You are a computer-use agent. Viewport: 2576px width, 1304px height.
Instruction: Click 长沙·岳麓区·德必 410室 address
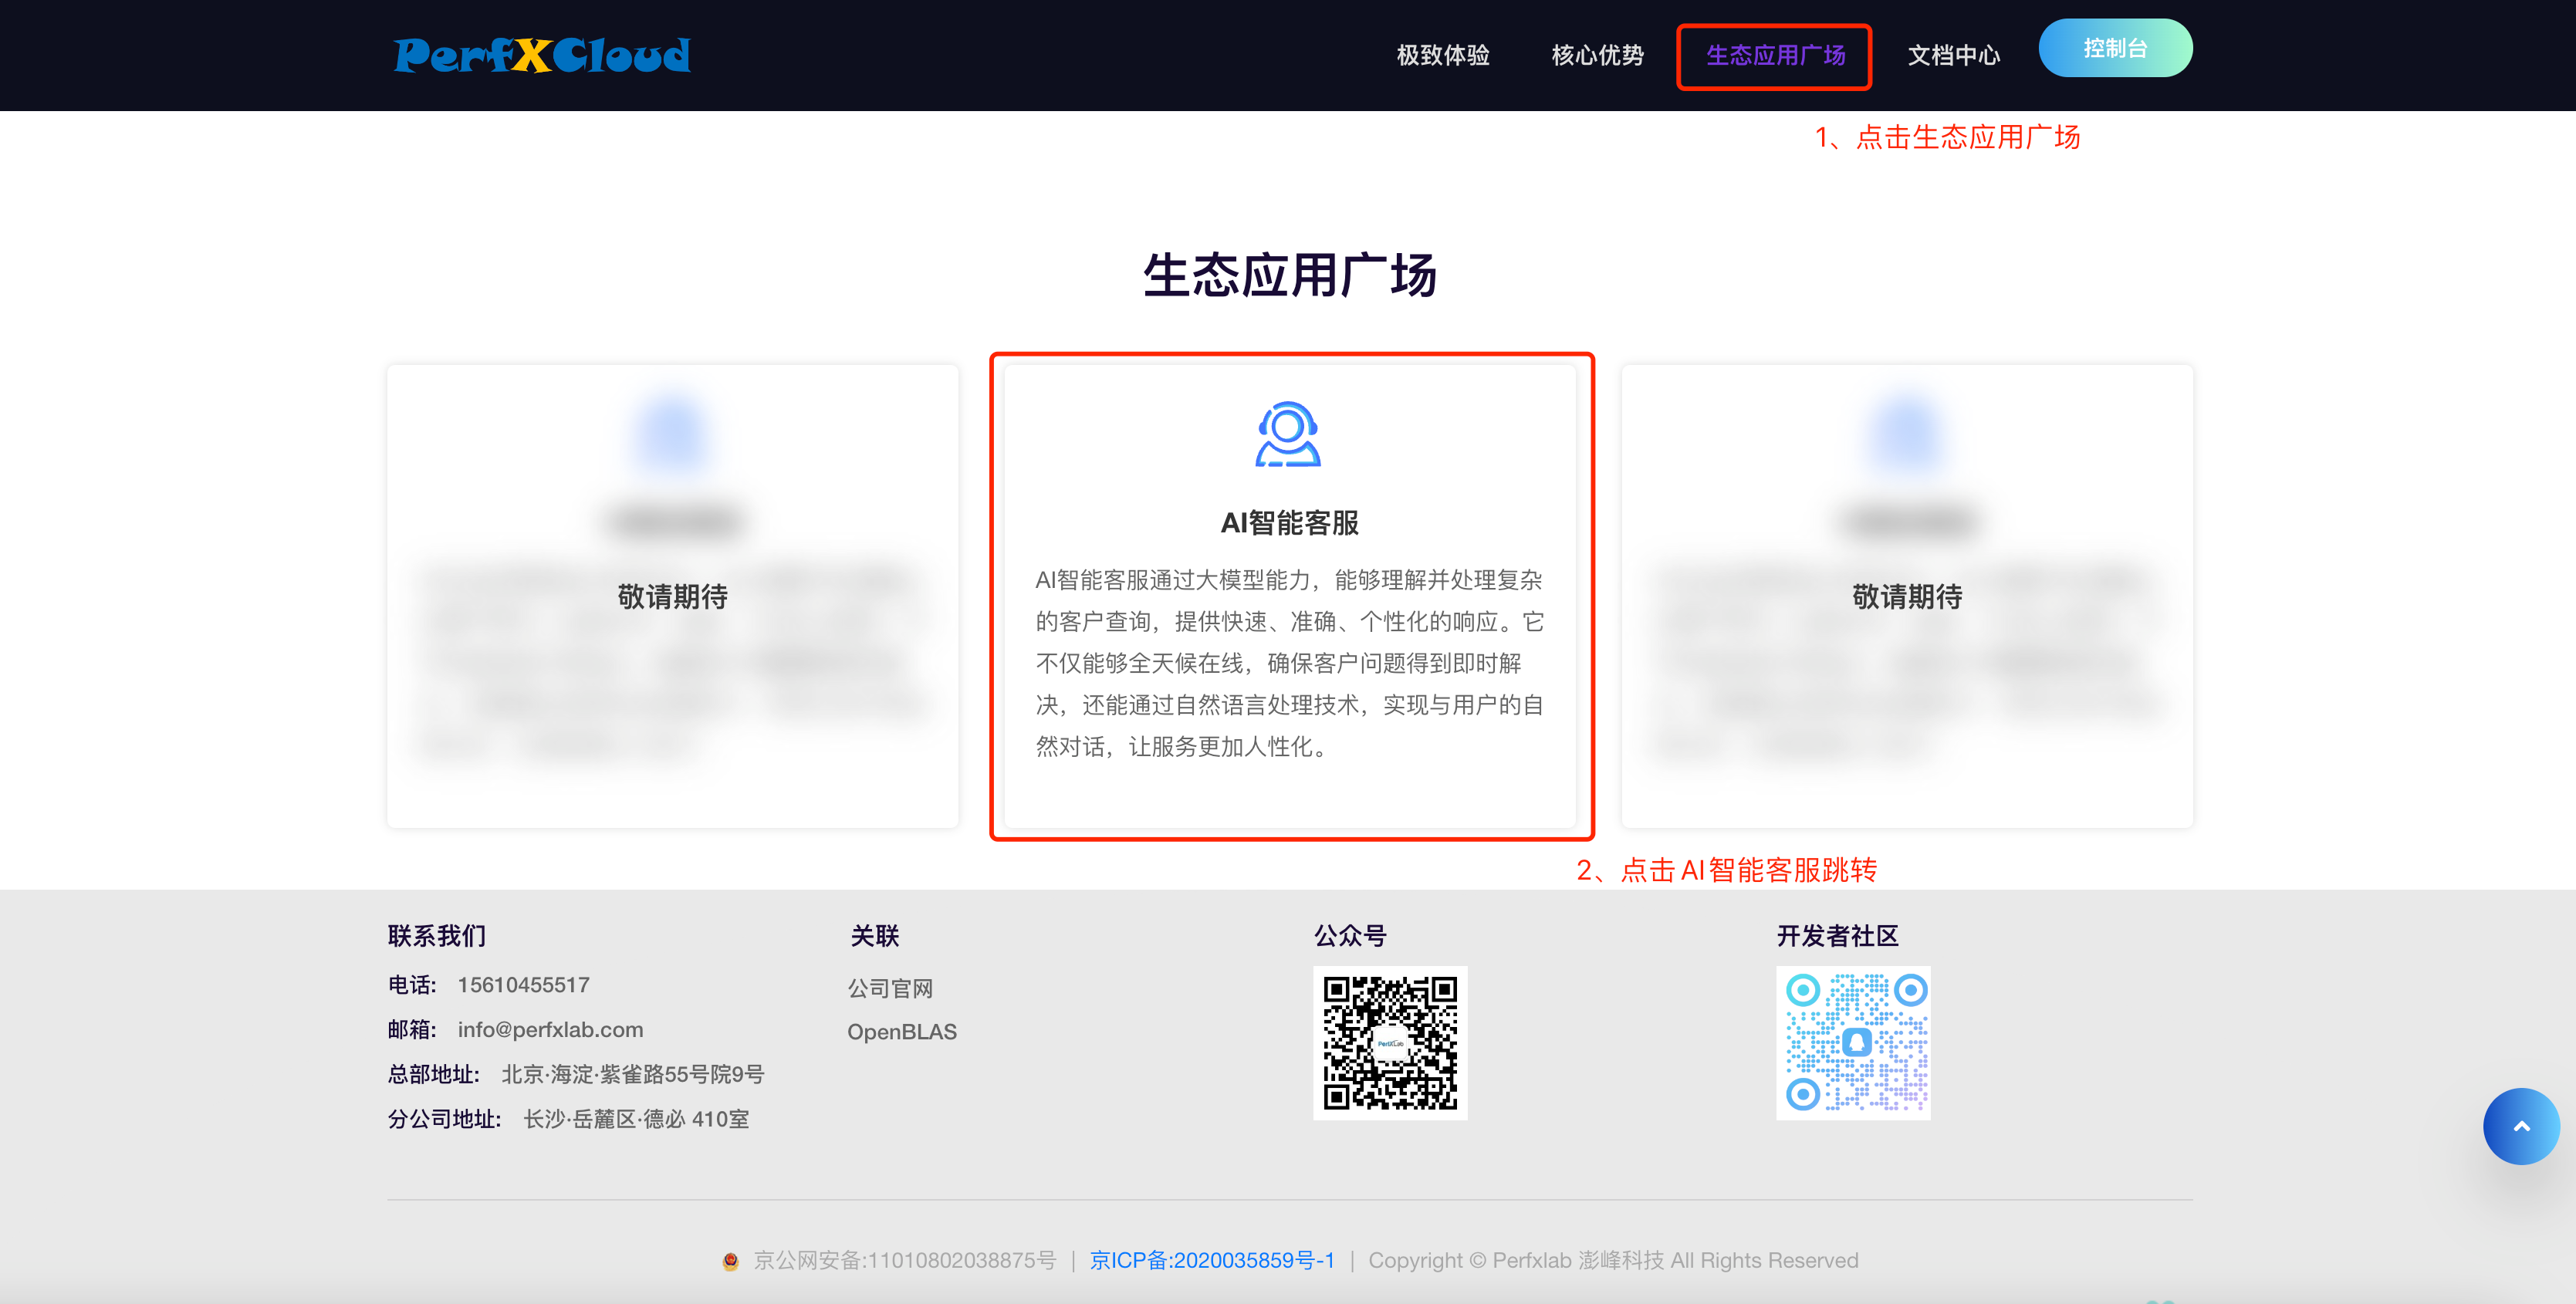(636, 1119)
